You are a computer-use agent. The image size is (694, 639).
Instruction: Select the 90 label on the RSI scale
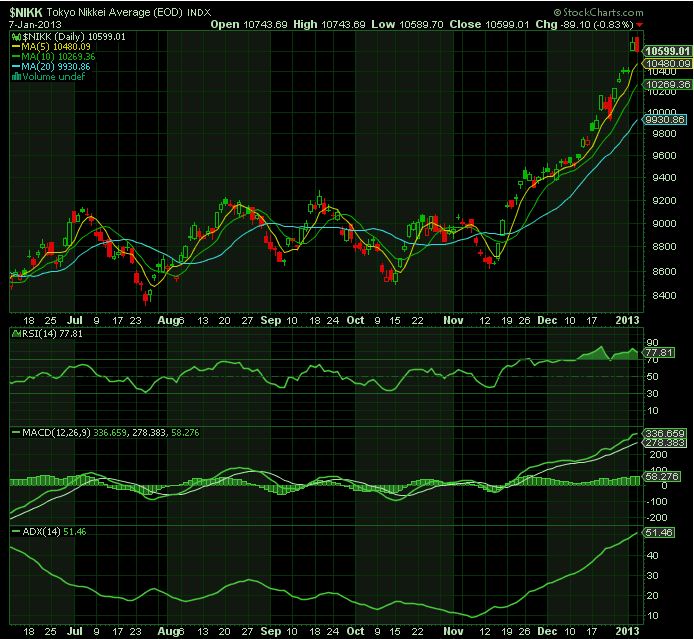tap(652, 343)
